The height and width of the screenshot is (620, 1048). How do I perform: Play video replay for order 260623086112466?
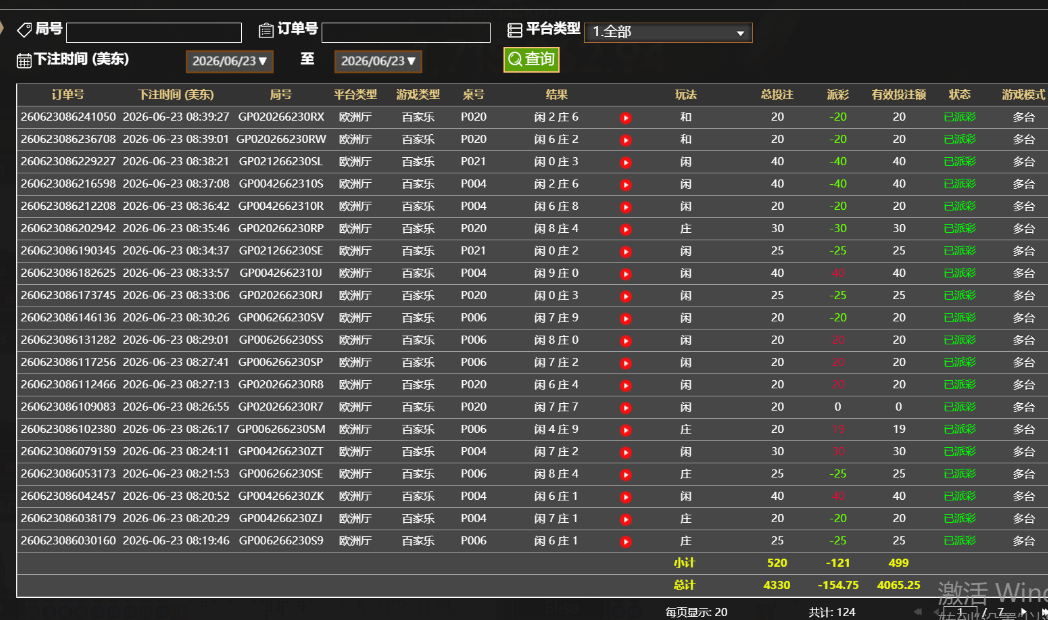(626, 385)
